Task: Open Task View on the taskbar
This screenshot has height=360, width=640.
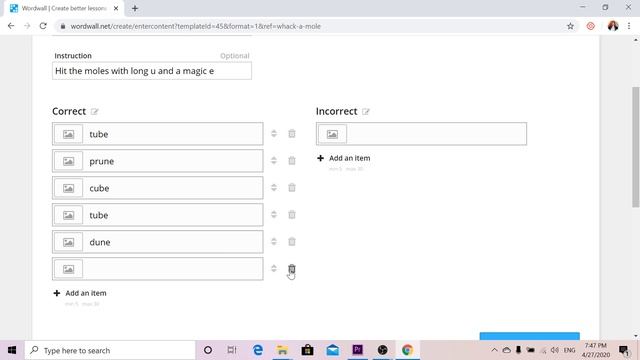Action: pos(232,350)
